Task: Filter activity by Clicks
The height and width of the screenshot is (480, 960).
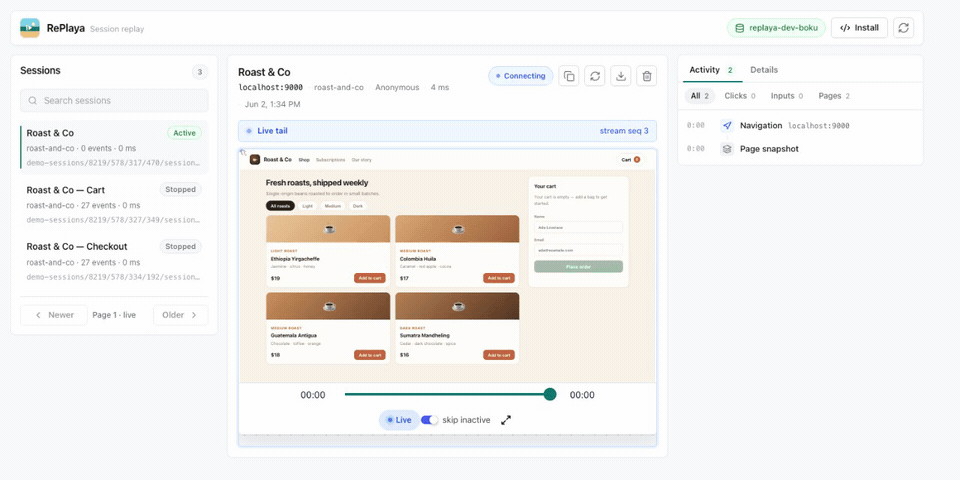Action: pyautogui.click(x=740, y=96)
